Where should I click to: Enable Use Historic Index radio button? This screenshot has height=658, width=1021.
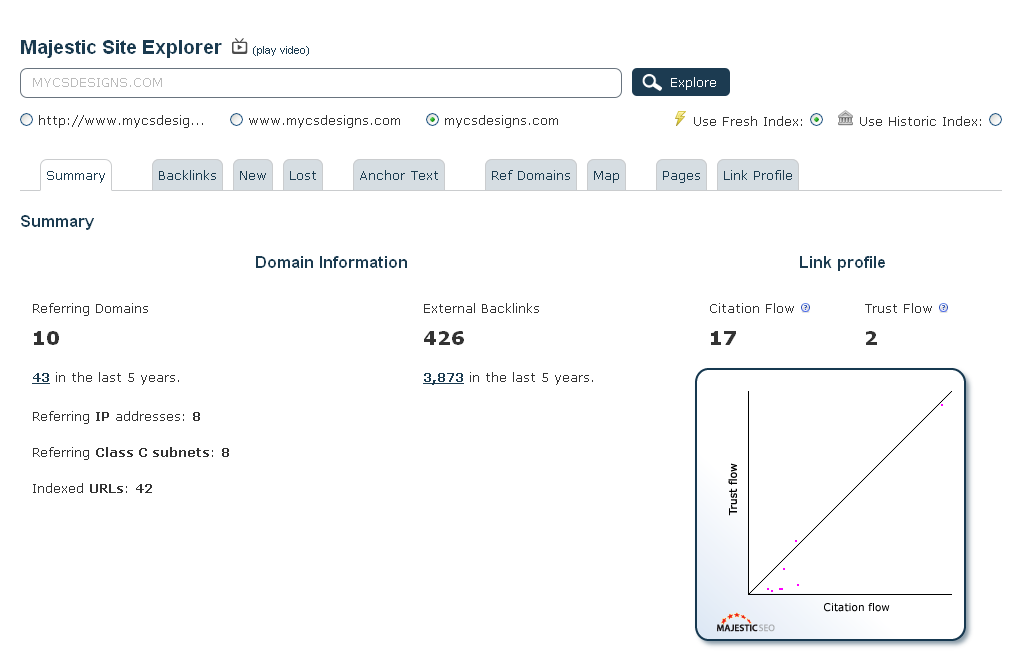pyautogui.click(x=996, y=120)
